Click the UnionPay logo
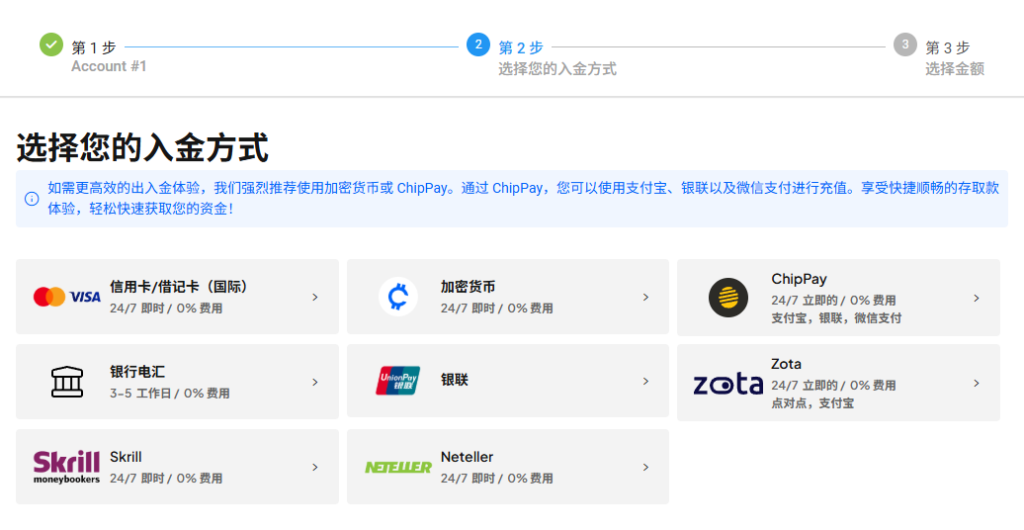1024x530 pixels. 398,382
